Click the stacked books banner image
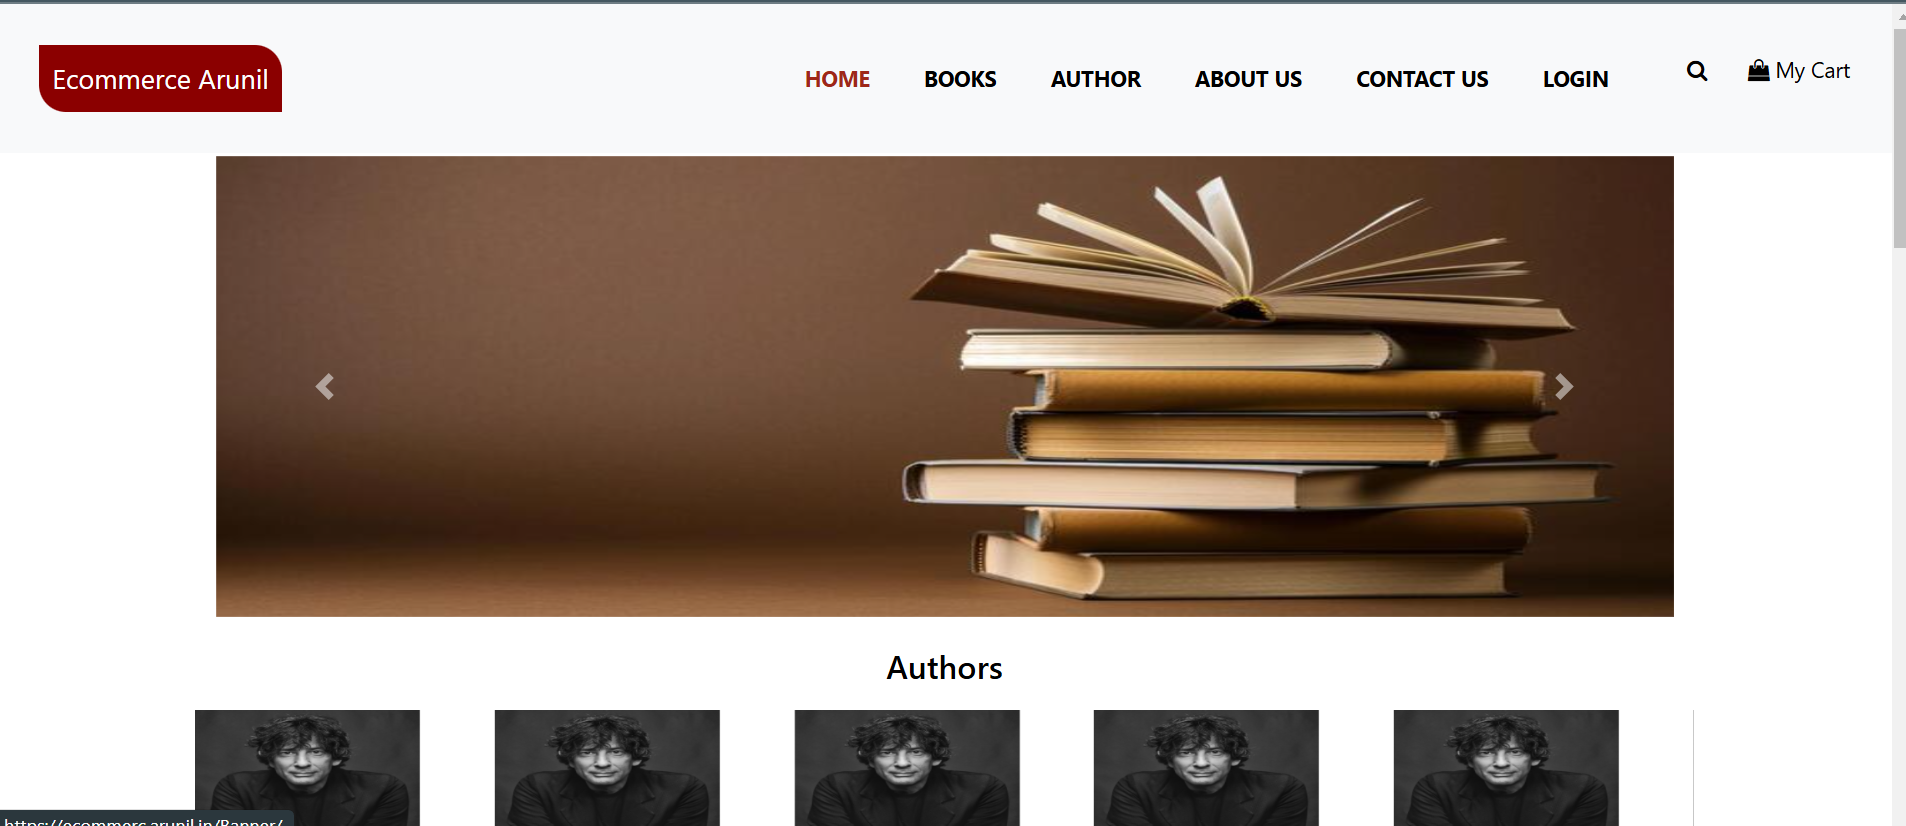Viewport: 1906px width, 826px height. [x=945, y=386]
